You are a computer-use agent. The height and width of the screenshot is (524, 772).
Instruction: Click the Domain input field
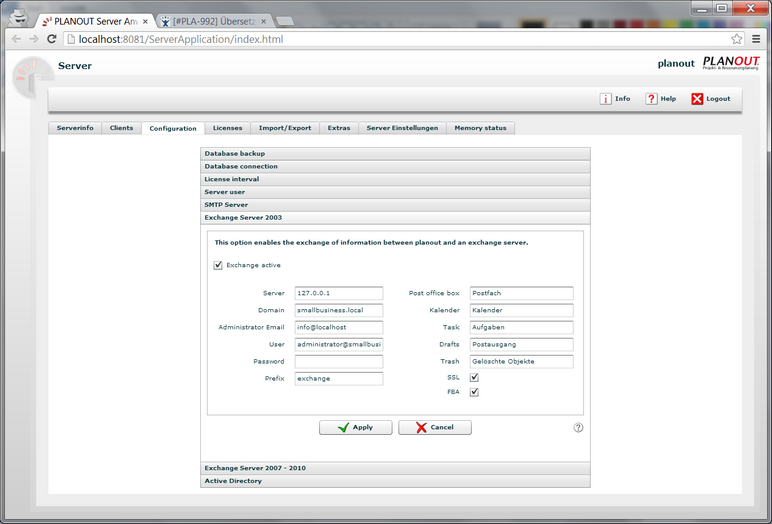tap(339, 310)
